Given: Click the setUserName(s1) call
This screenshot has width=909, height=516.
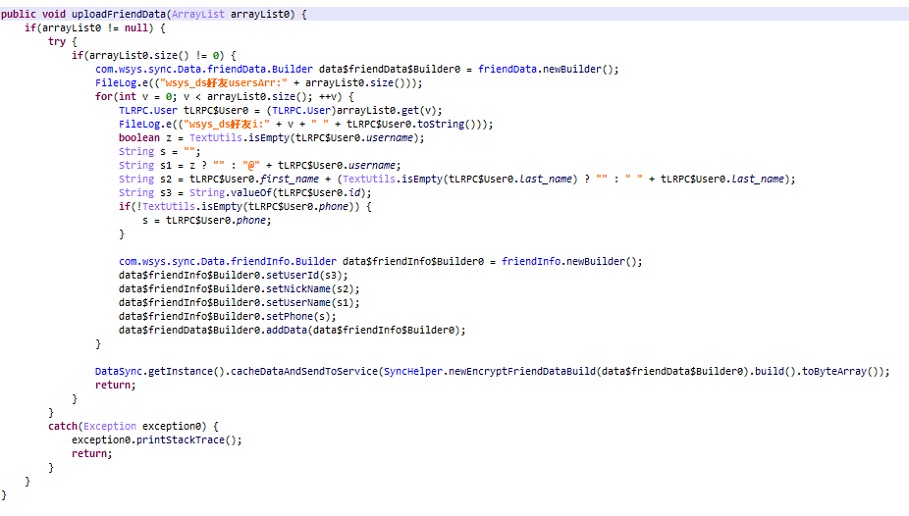Looking at the screenshot, I should (310, 303).
